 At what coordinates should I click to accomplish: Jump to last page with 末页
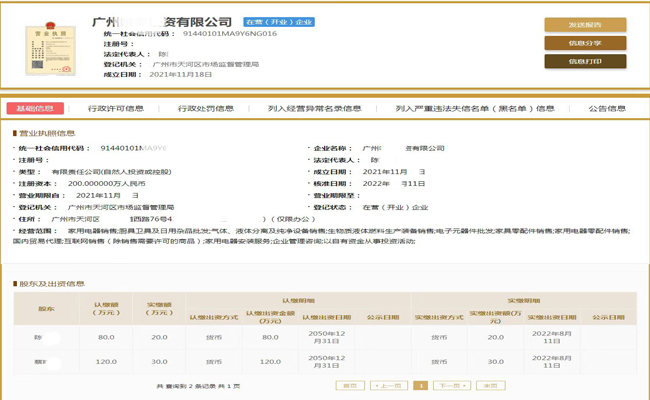click(490, 385)
